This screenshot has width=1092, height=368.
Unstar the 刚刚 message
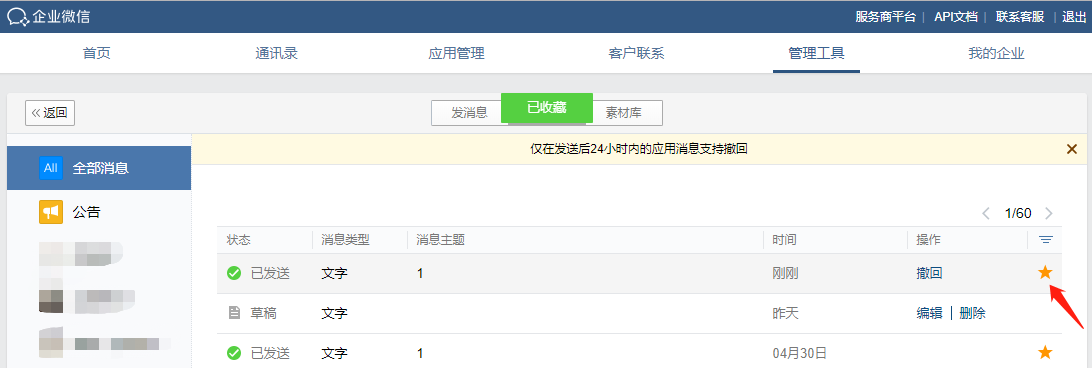1045,273
